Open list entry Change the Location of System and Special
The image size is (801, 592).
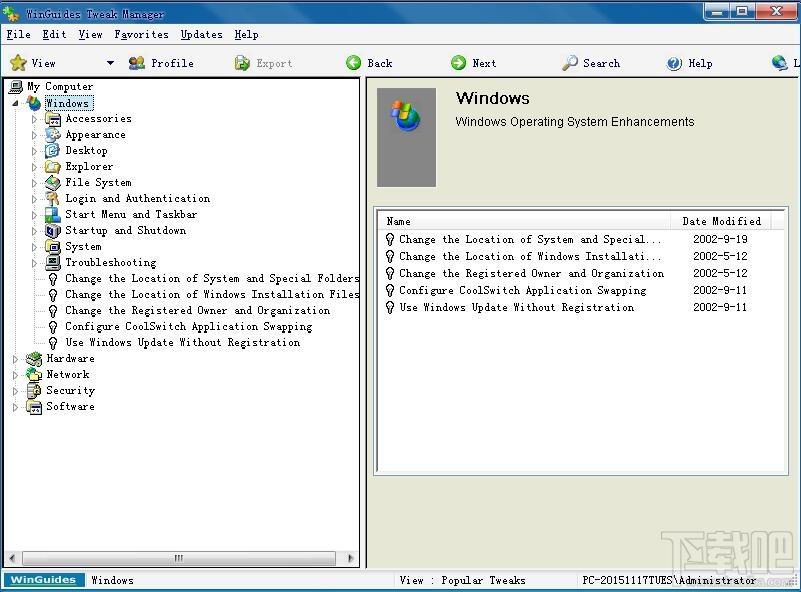(530, 240)
